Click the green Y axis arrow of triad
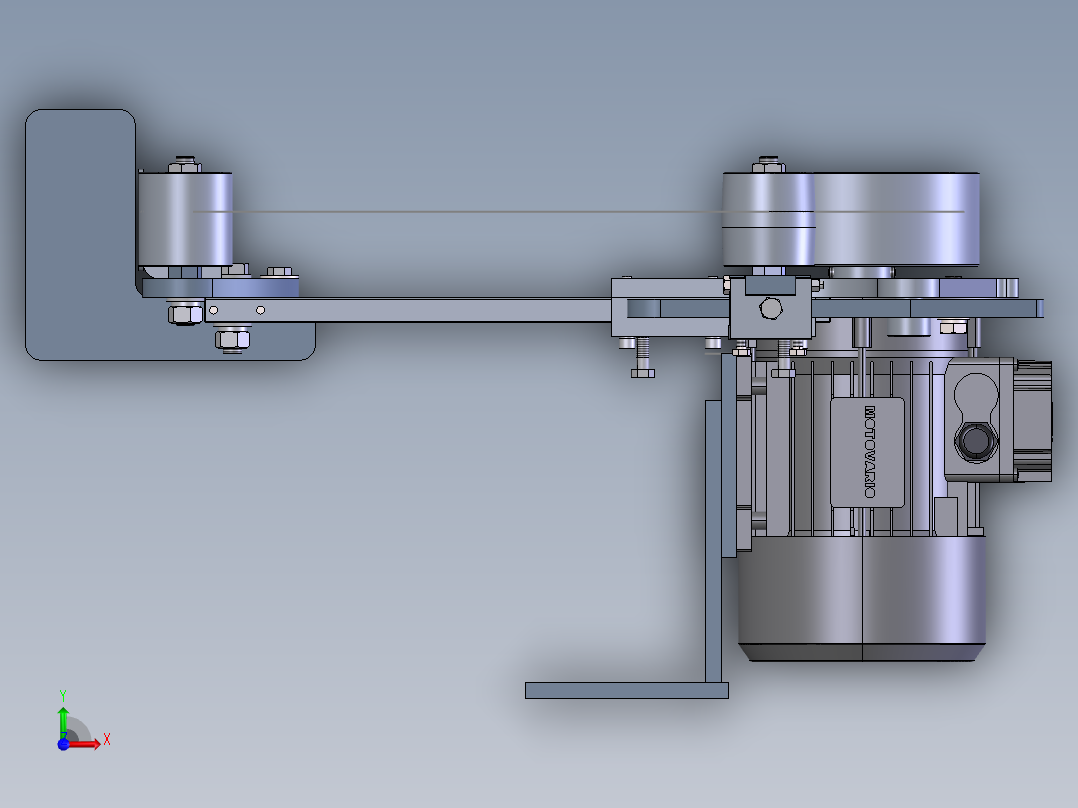 click(63, 721)
